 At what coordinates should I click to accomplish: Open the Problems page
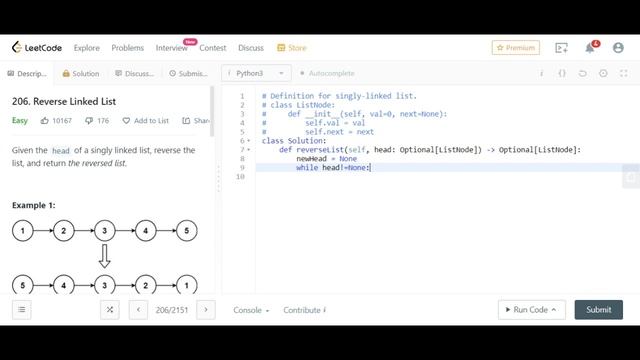click(x=128, y=48)
